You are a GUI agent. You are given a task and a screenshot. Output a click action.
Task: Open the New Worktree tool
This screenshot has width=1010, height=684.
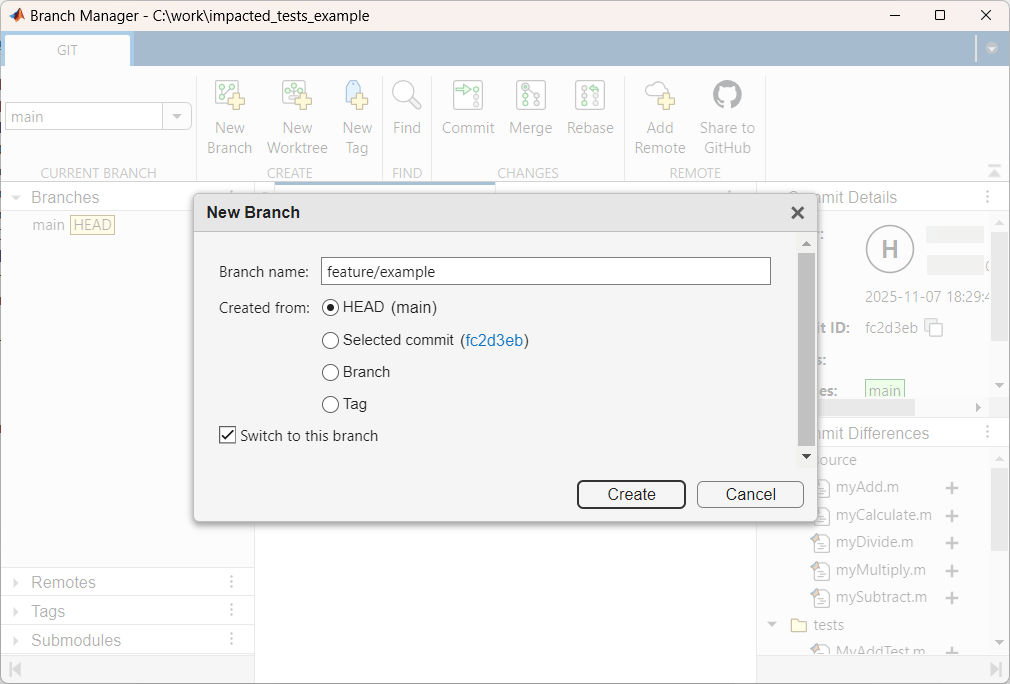tap(297, 115)
